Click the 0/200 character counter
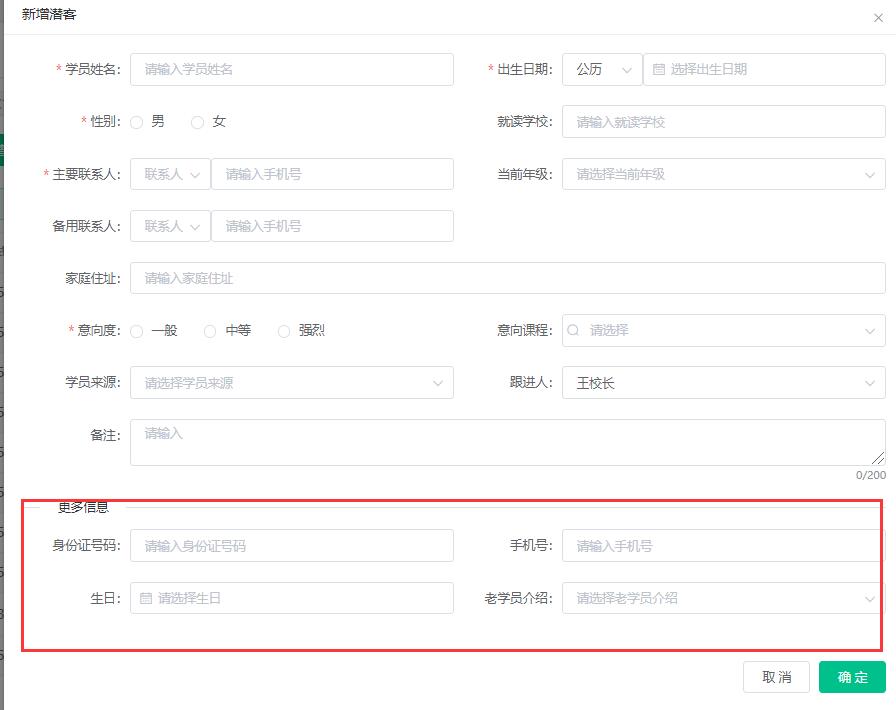 [x=871, y=475]
